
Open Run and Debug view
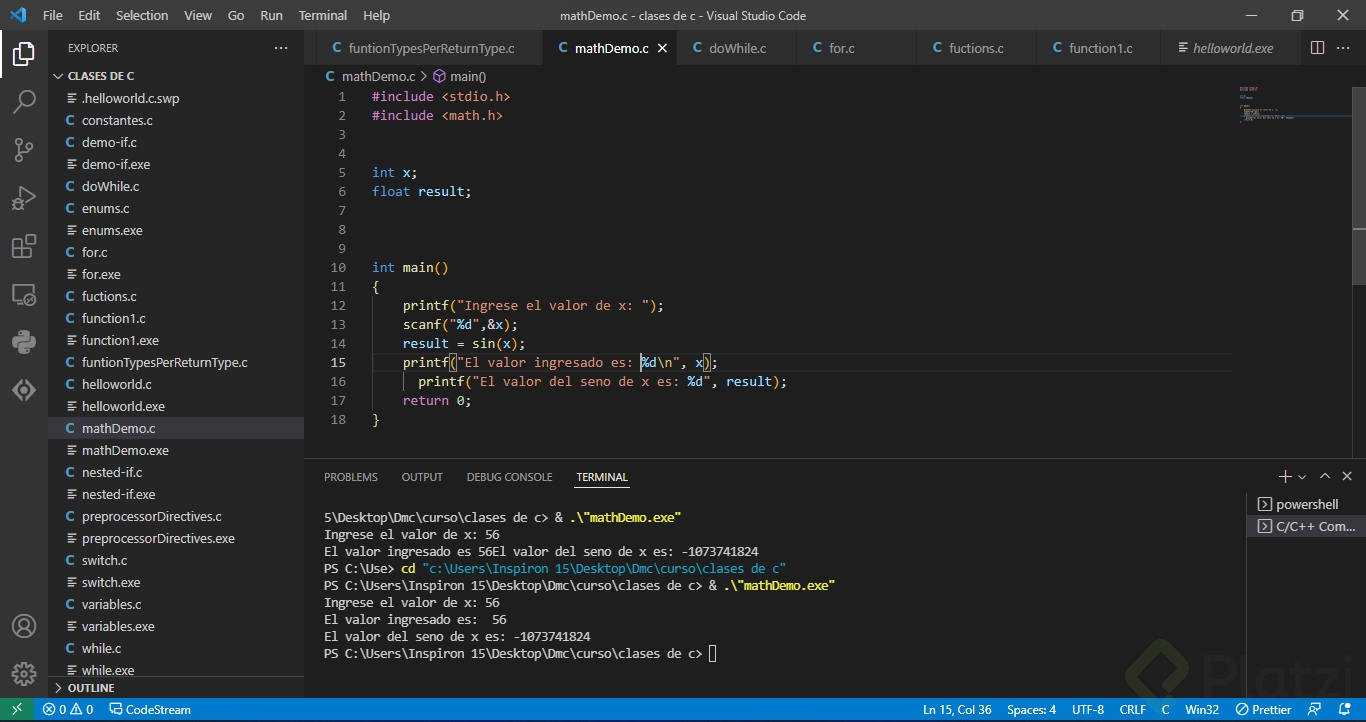(24, 198)
